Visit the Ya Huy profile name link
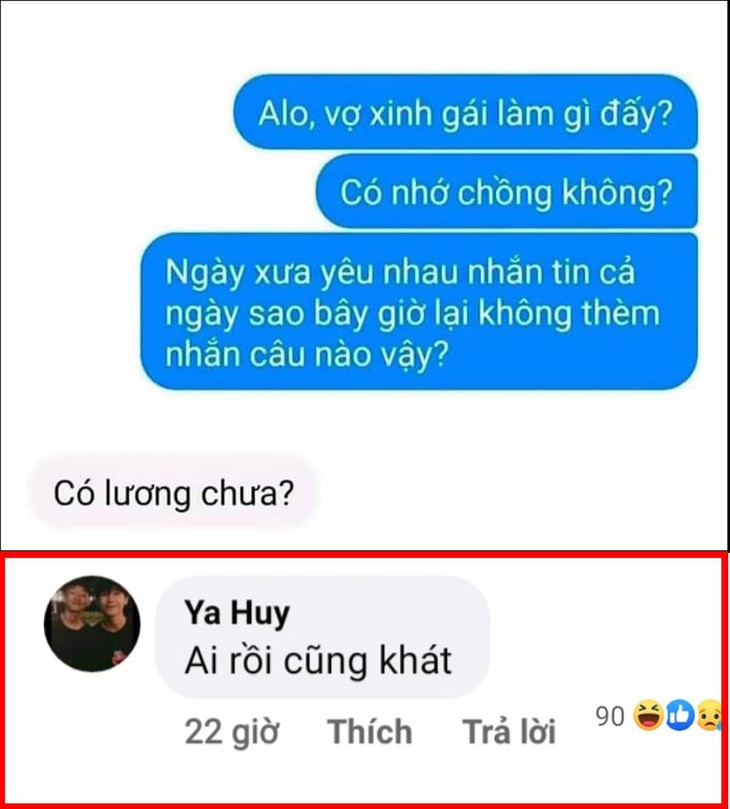Image resolution: width=730 pixels, height=809 pixels. point(237,613)
